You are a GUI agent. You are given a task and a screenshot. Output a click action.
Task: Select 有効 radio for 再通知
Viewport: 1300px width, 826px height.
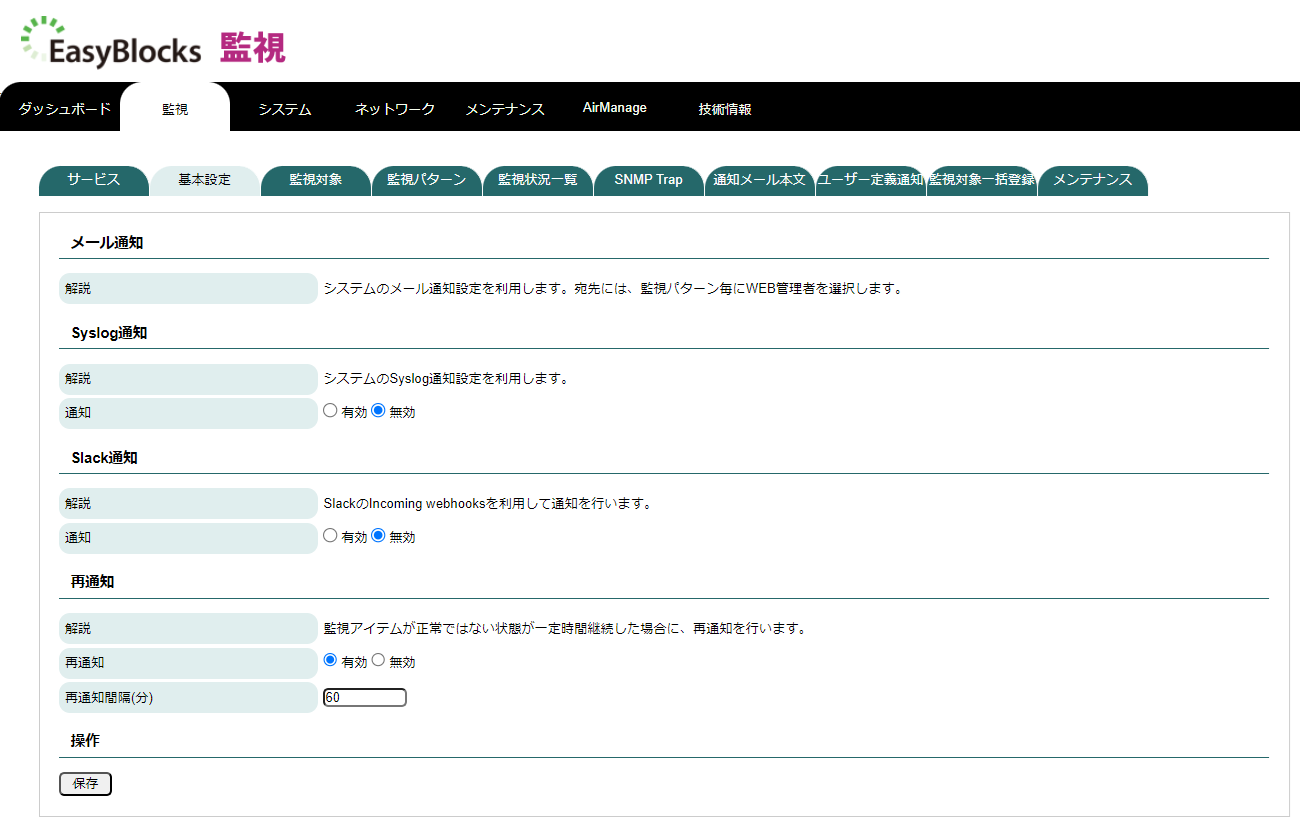[x=331, y=660]
